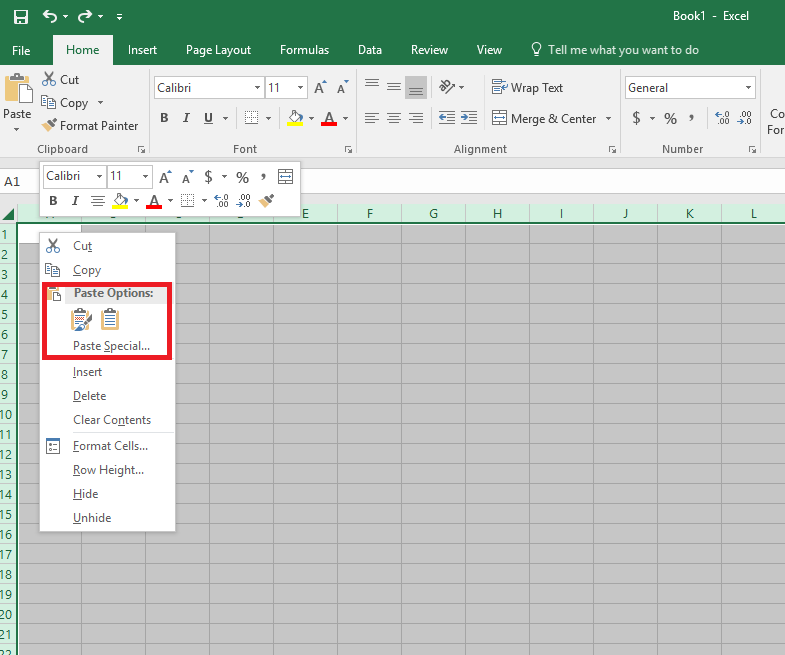This screenshot has height=655, width=785.
Task: Click the Paste Formatting brush clipboard icon
Action: click(81, 319)
